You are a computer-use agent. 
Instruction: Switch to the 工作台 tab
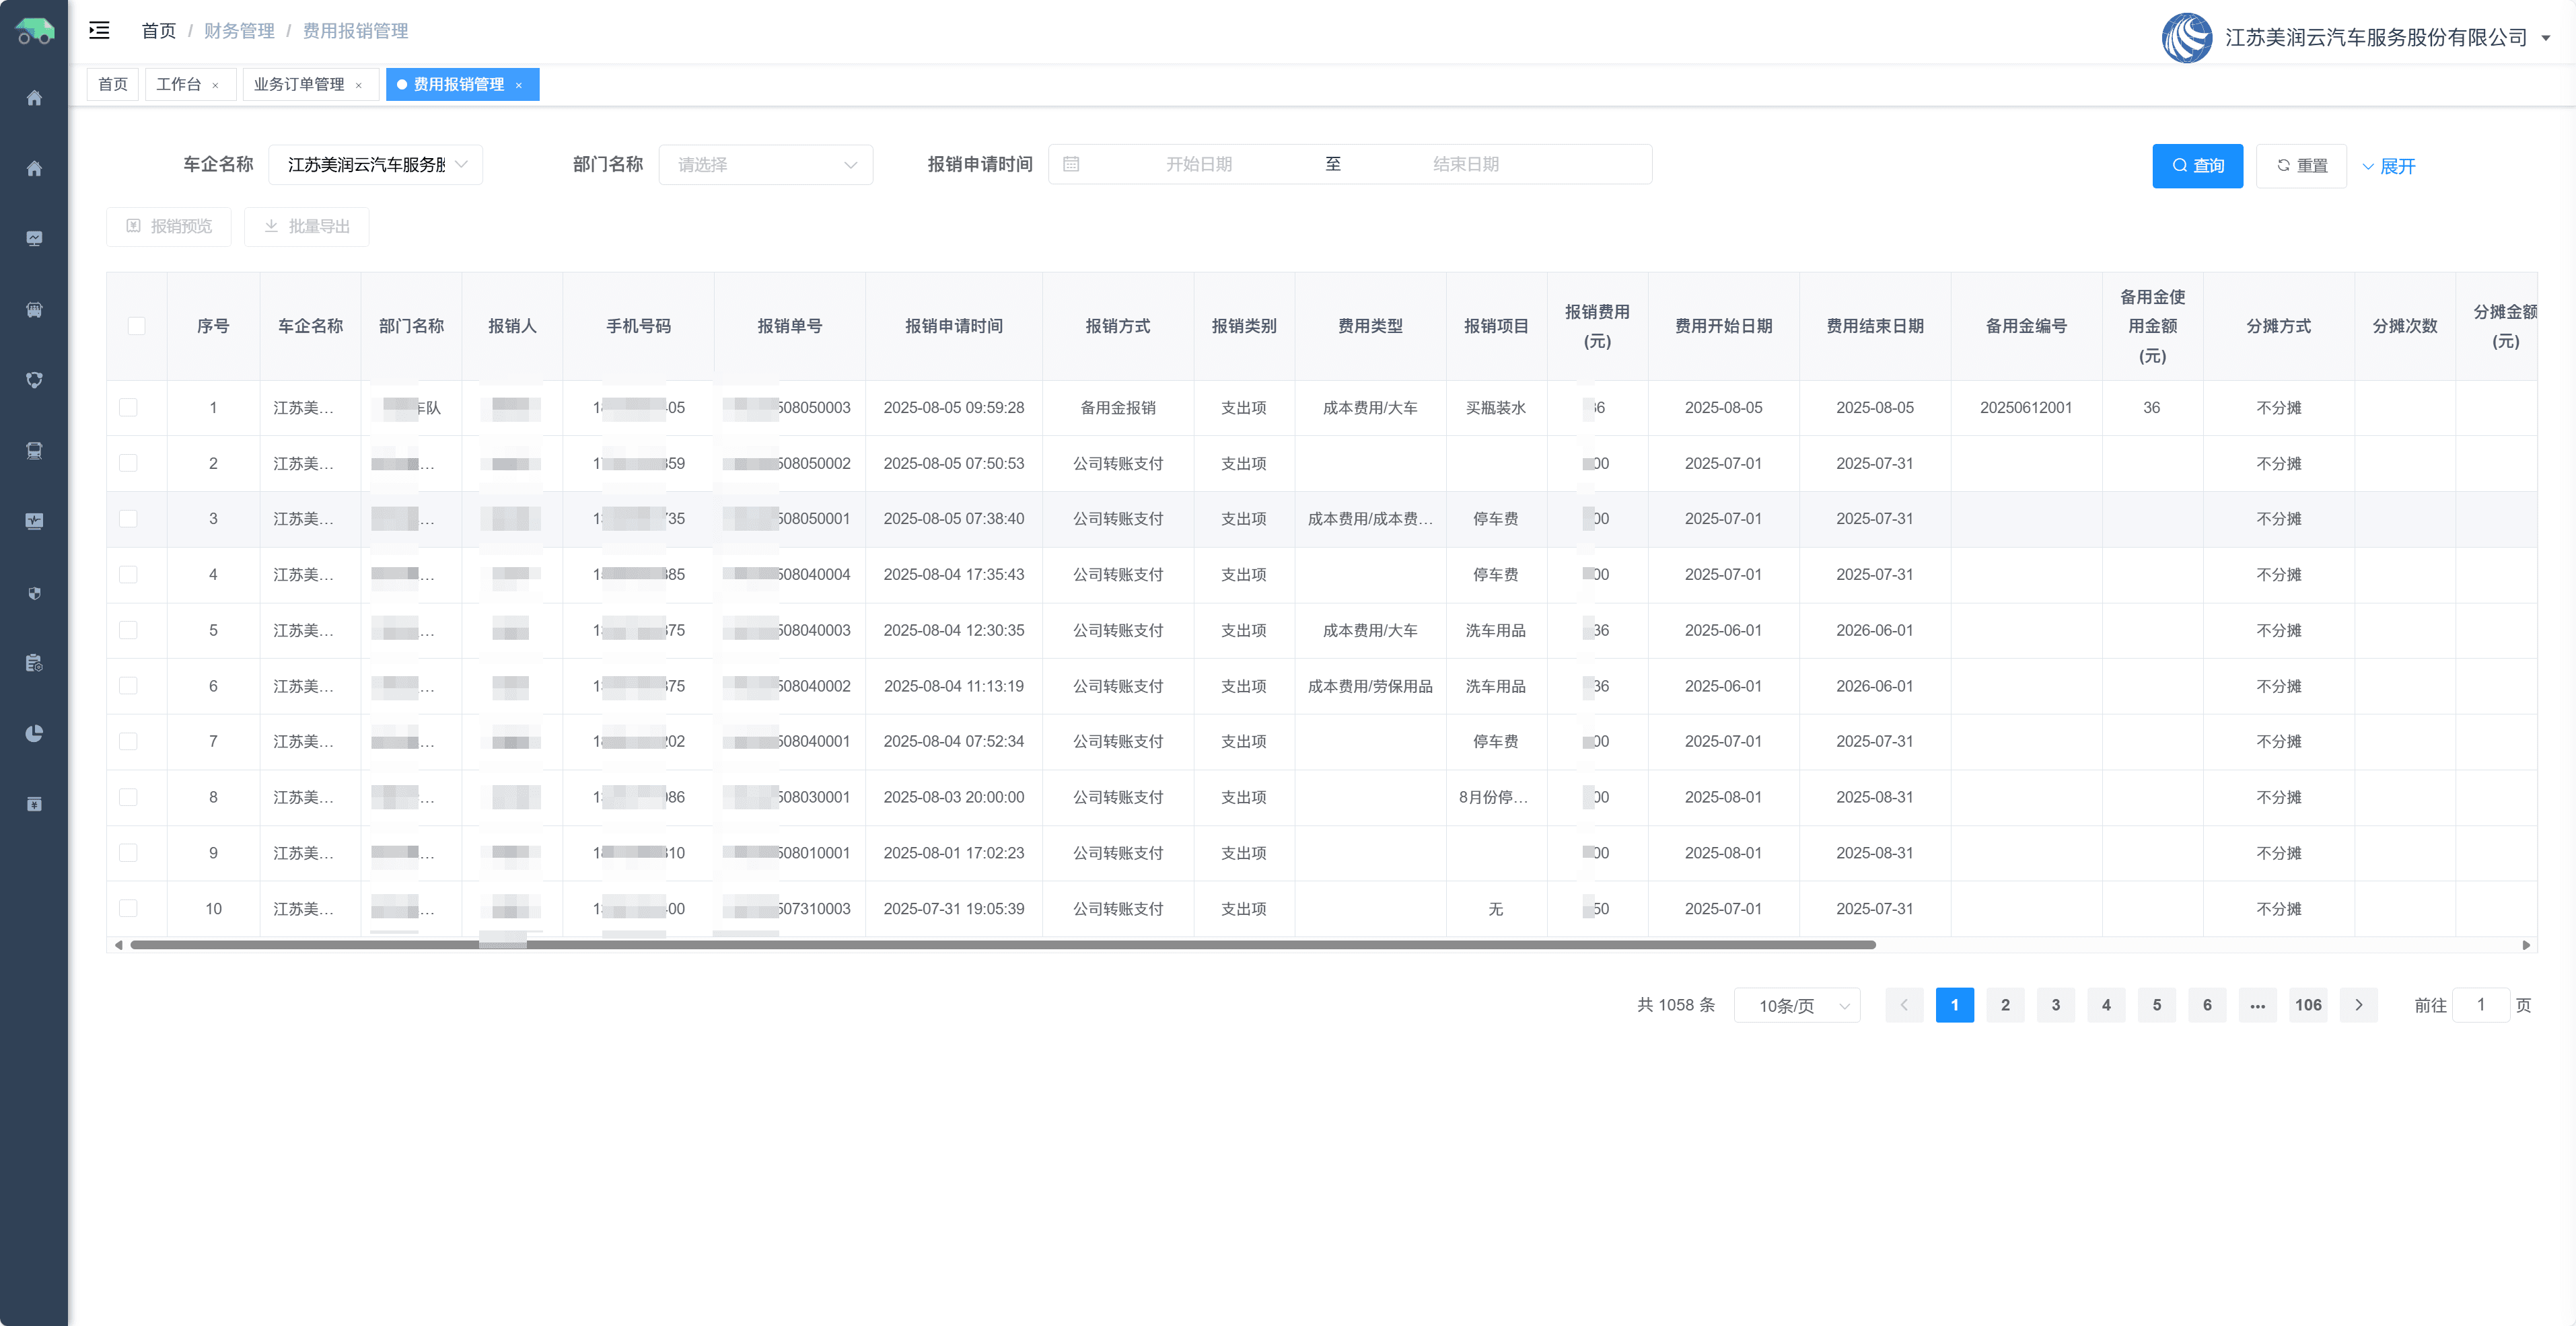tap(179, 85)
